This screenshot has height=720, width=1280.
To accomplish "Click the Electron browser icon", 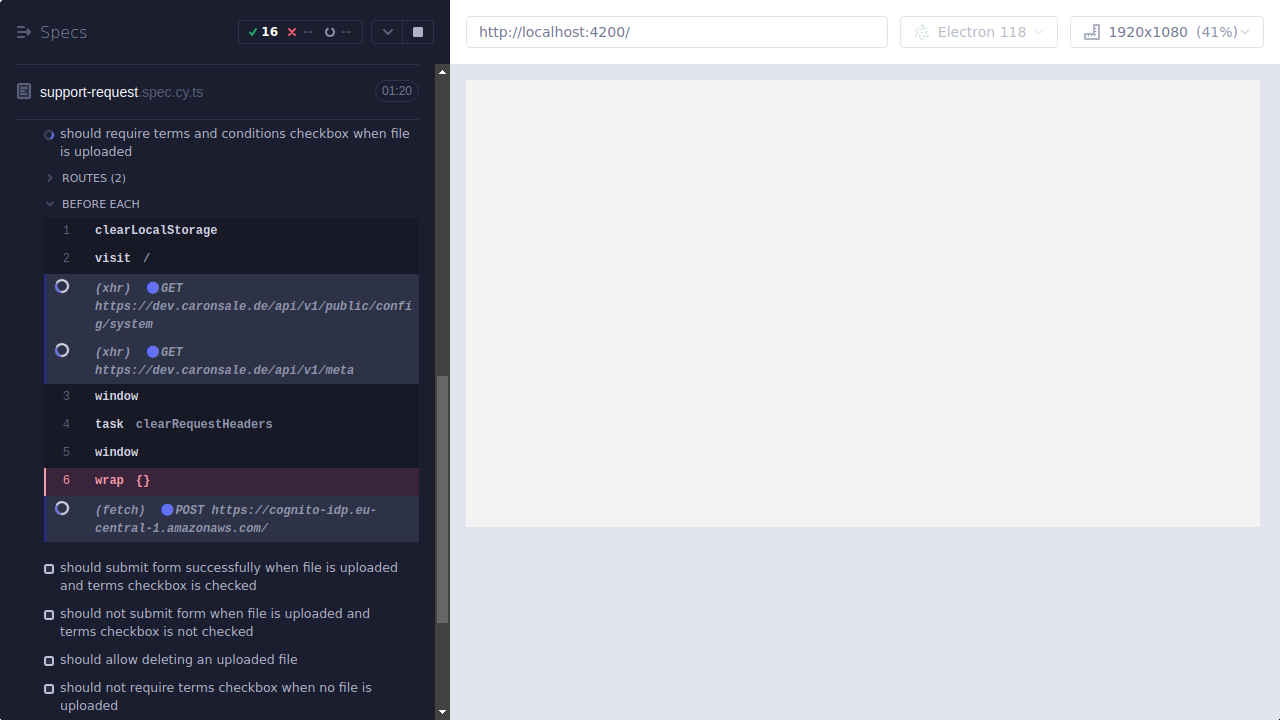I will (x=921, y=31).
